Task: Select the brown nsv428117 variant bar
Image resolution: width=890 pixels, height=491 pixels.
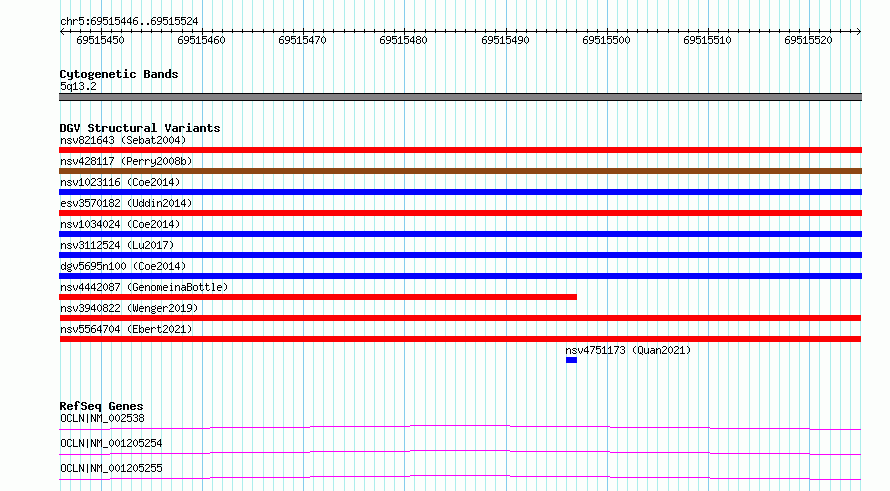Action: (x=460, y=171)
